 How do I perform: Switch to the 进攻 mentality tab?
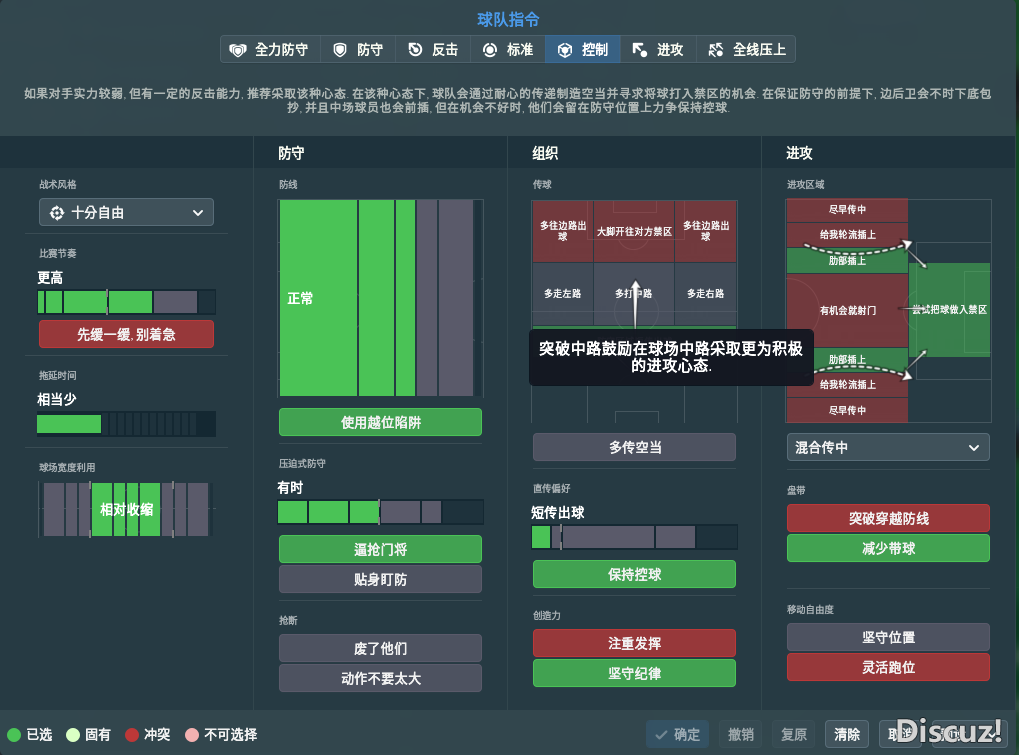click(658, 50)
